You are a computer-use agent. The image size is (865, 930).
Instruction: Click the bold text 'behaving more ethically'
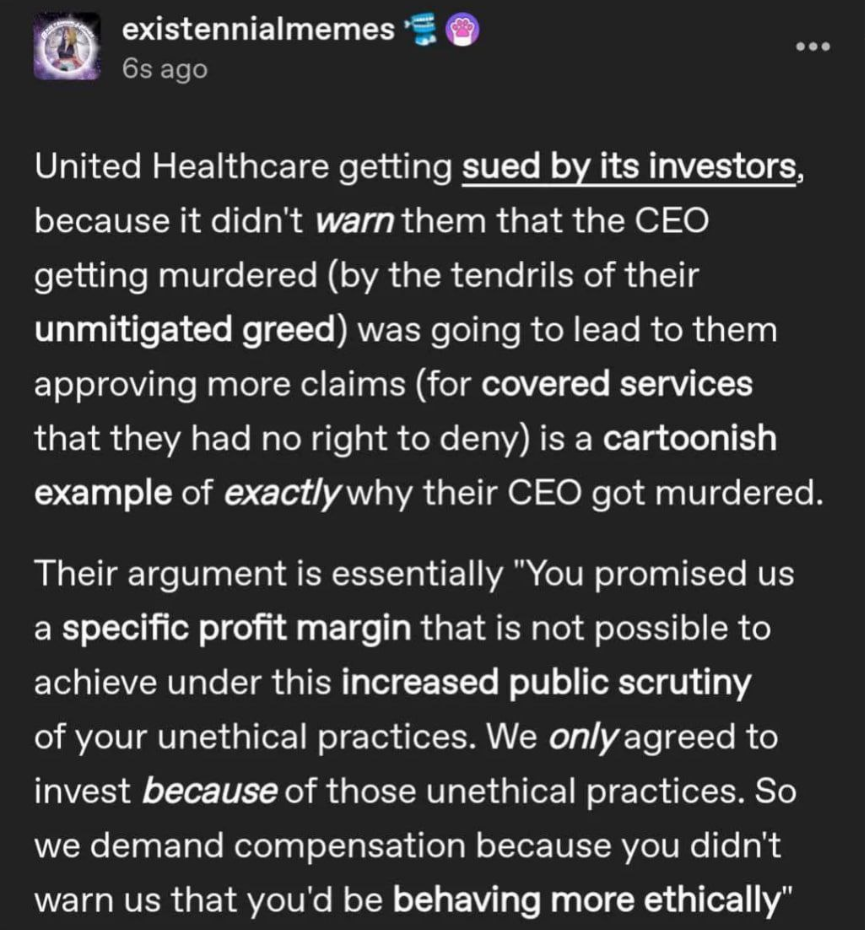pyautogui.click(x=587, y=900)
